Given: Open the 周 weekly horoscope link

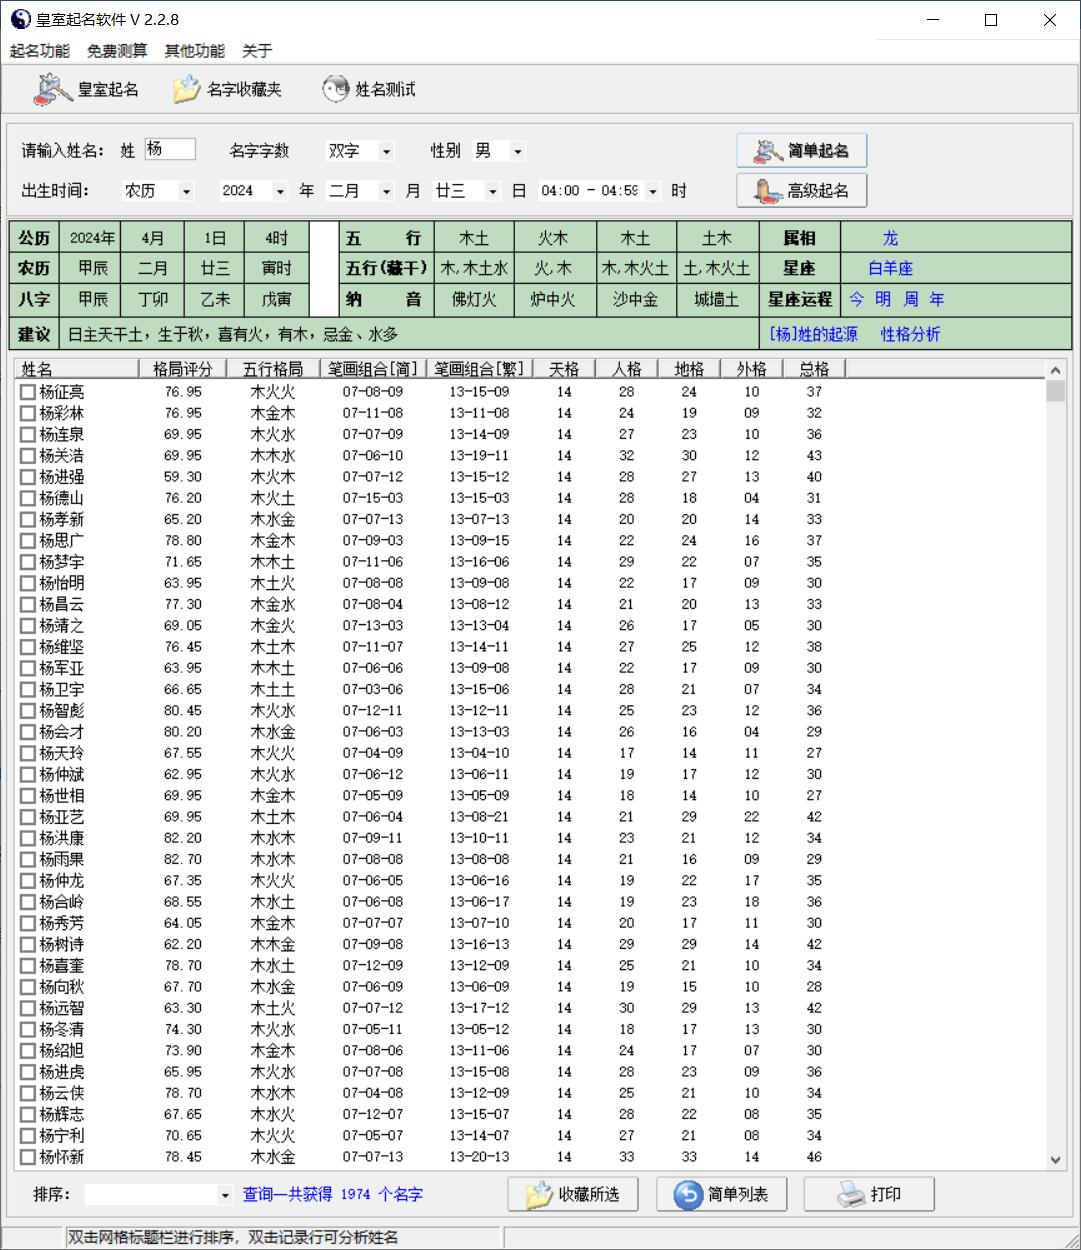Looking at the screenshot, I should [x=911, y=299].
